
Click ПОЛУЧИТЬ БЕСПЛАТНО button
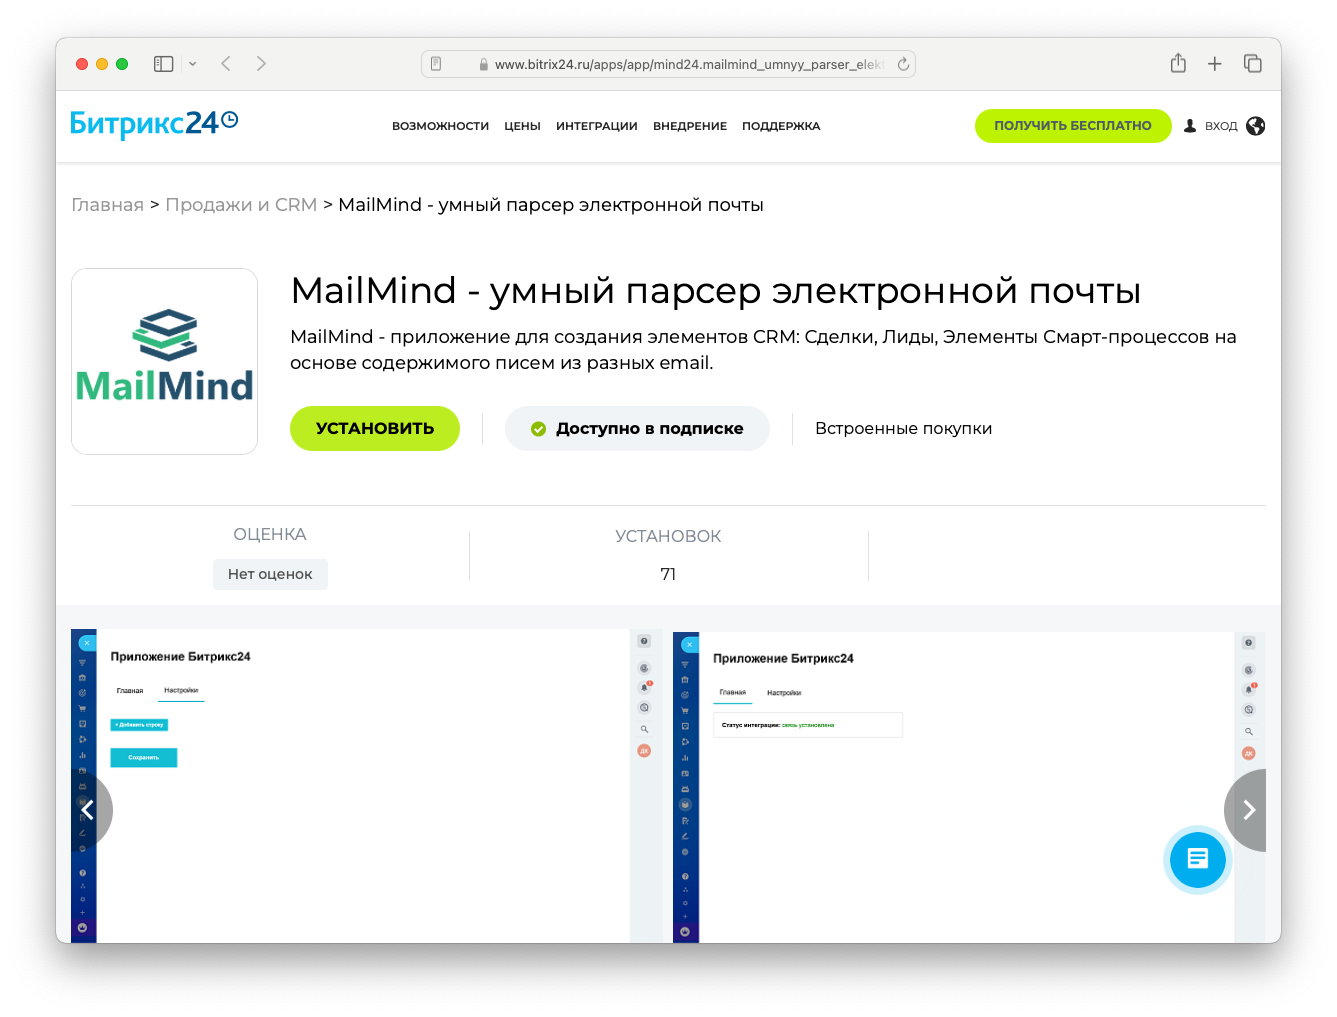(1073, 125)
